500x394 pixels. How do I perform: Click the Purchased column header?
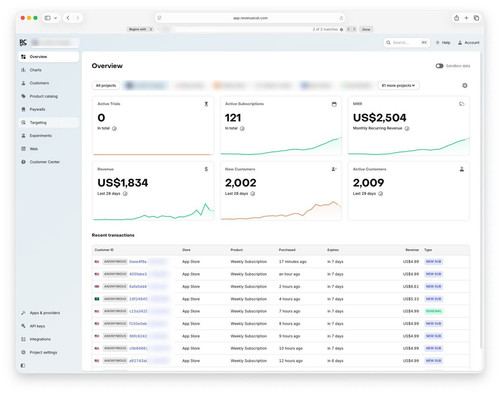coord(287,250)
